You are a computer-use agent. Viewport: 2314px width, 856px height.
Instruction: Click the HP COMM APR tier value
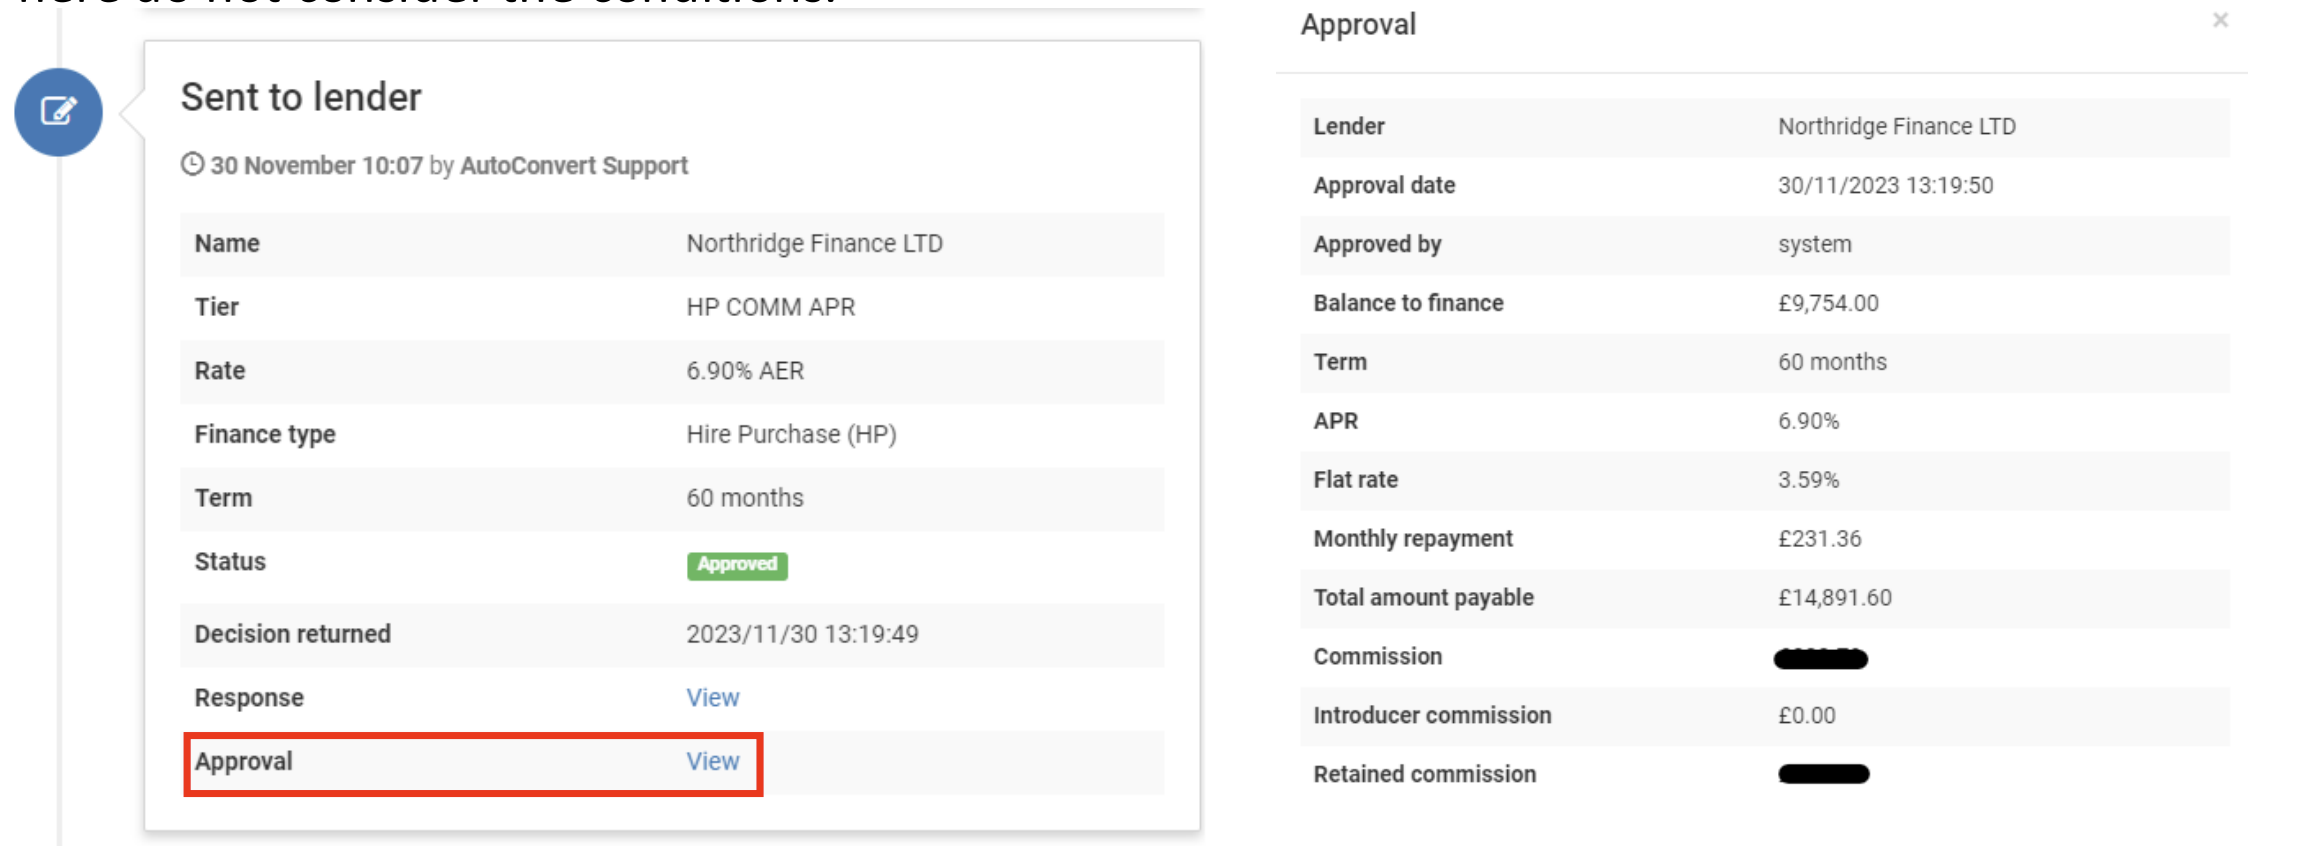click(x=771, y=307)
